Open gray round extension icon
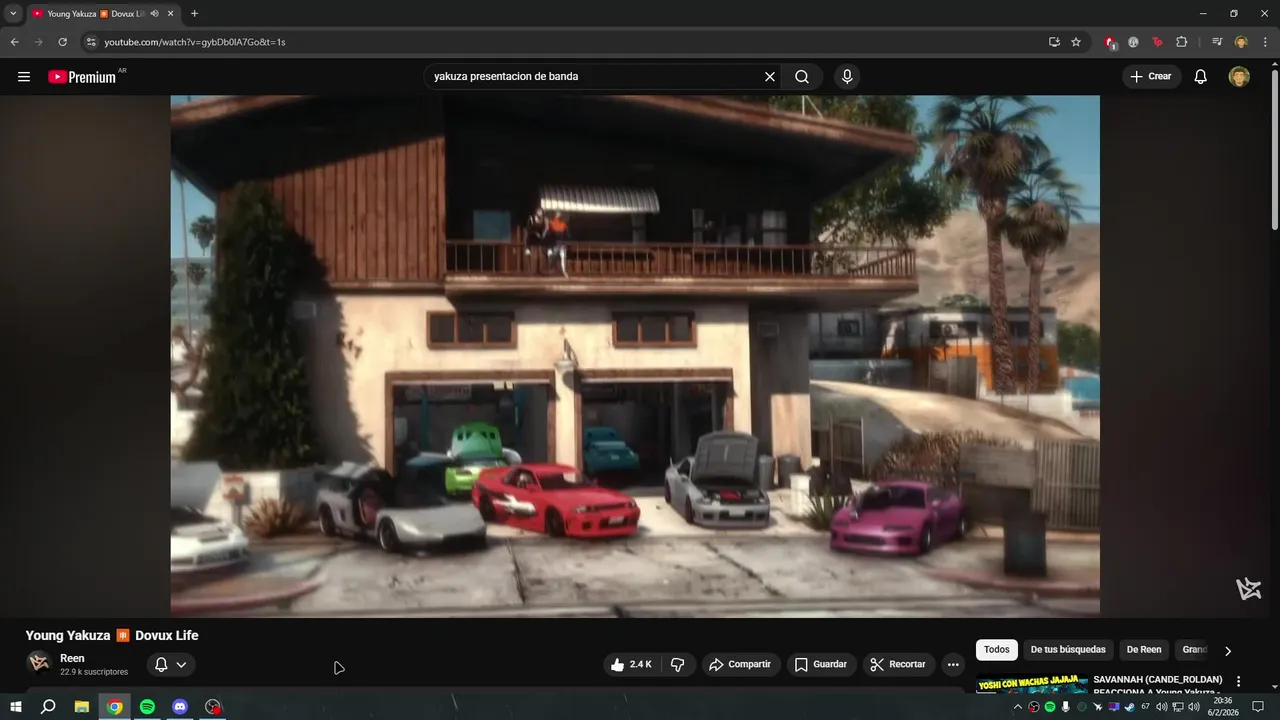The width and height of the screenshot is (1280, 720). pyautogui.click(x=1133, y=42)
